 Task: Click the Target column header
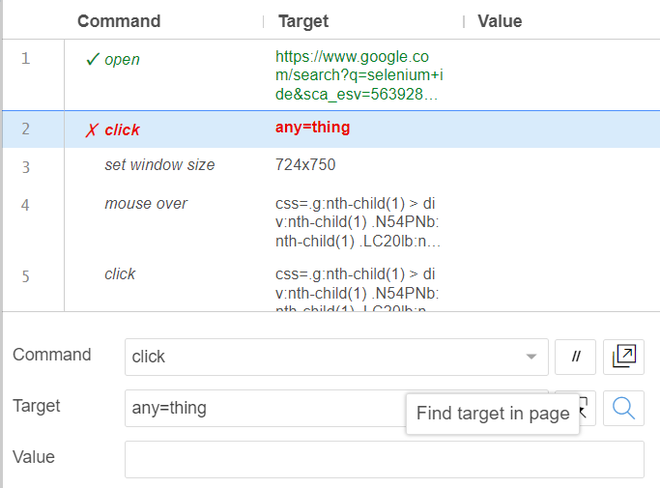pos(303,21)
